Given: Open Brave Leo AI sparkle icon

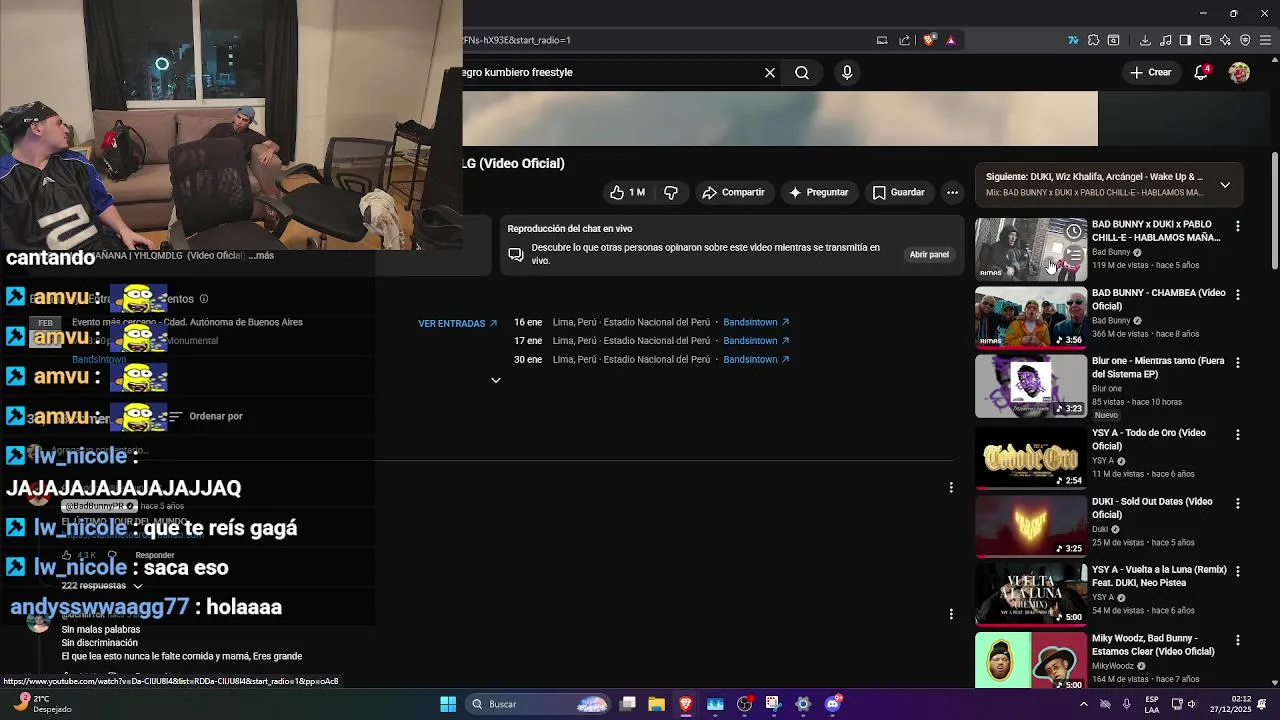Looking at the screenshot, I should [1225, 40].
